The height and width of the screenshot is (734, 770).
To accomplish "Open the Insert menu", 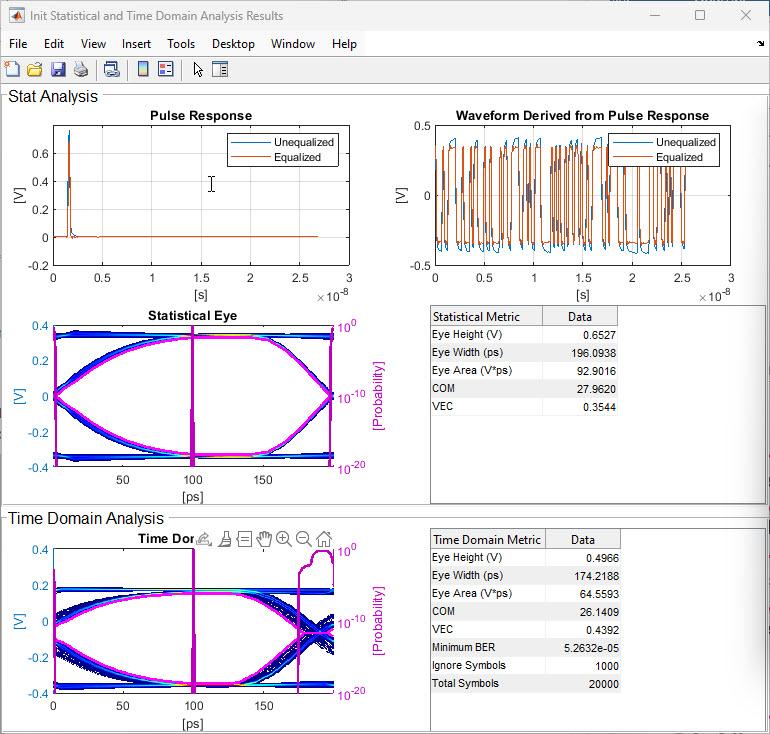I will pos(136,44).
